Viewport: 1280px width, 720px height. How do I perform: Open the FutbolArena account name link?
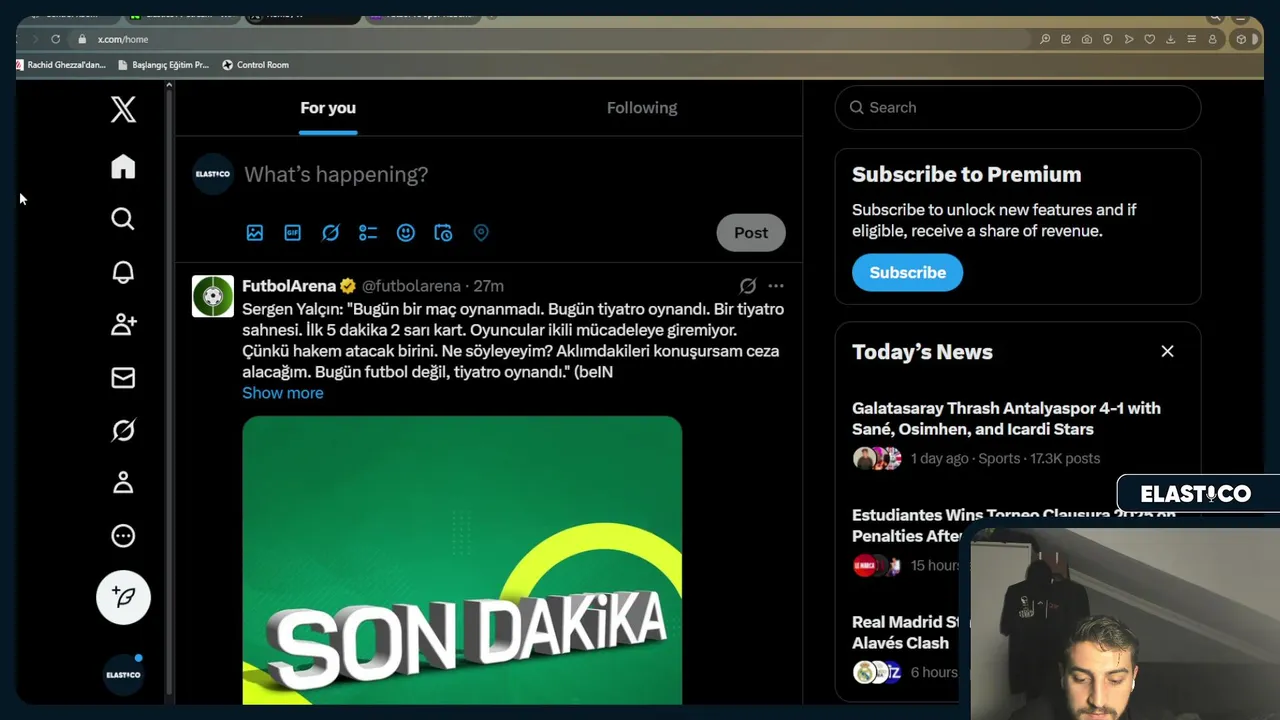point(289,286)
